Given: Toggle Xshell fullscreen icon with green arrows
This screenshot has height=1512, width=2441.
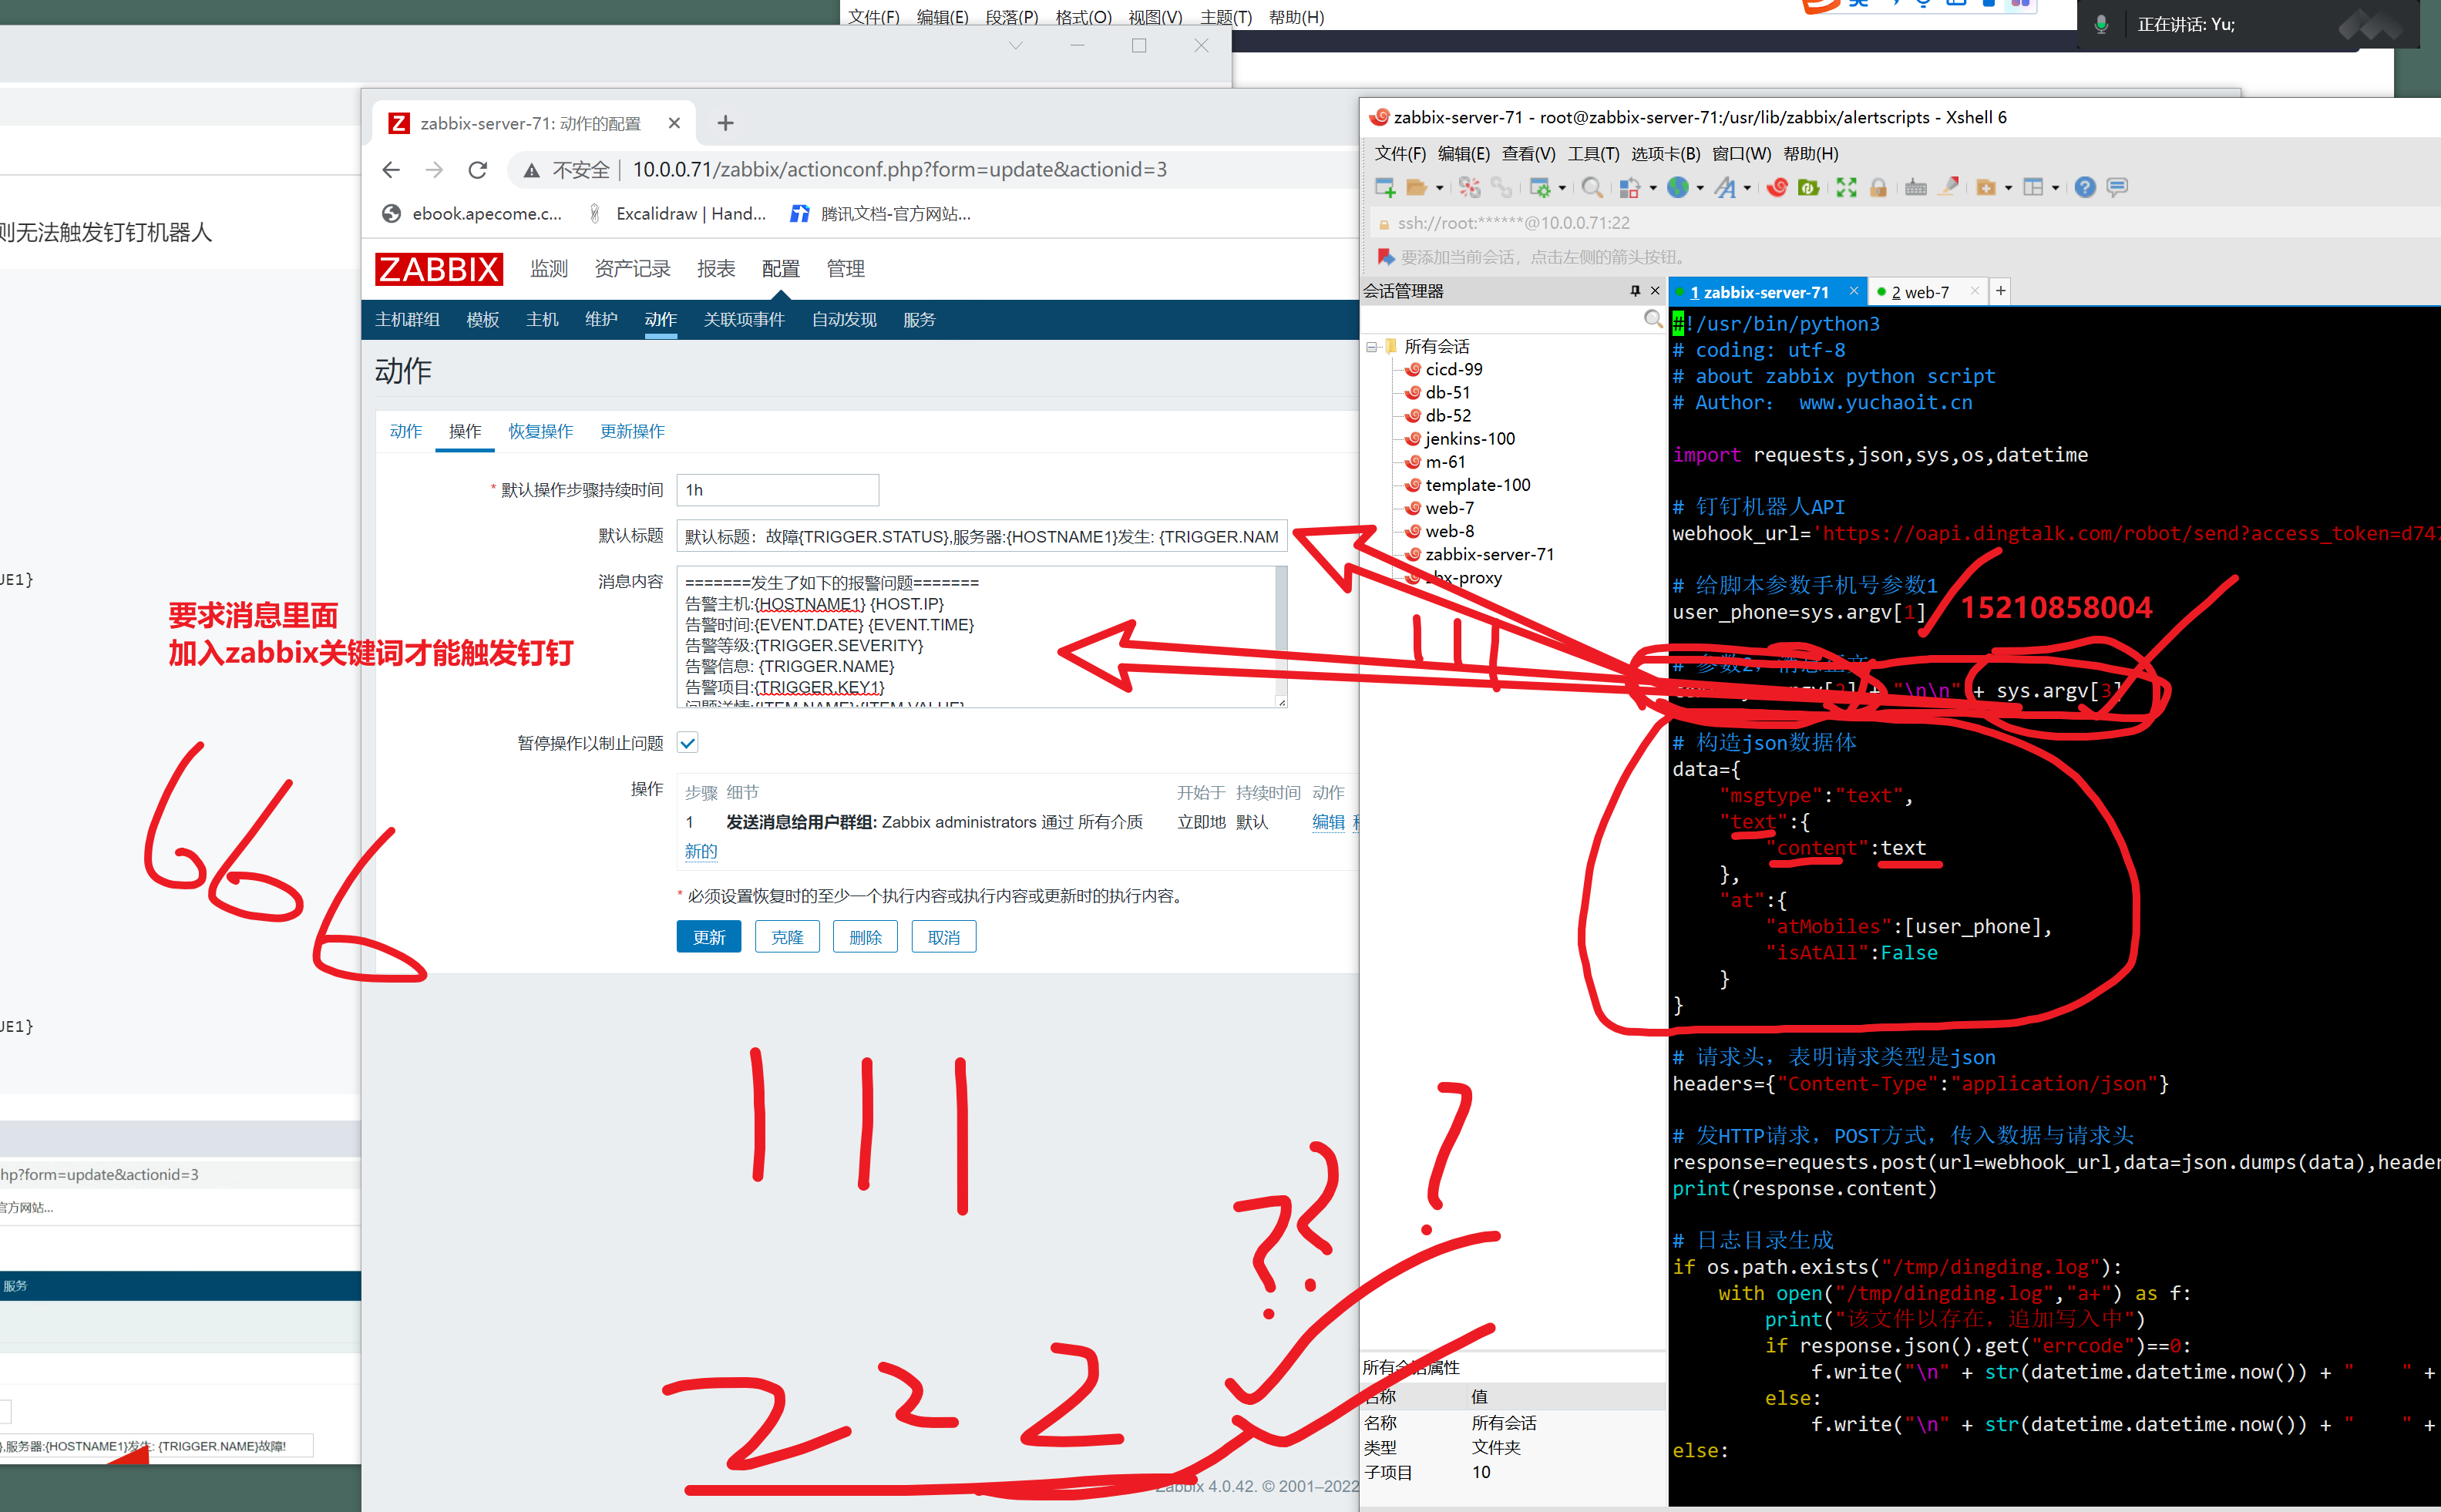Looking at the screenshot, I should (1846, 188).
